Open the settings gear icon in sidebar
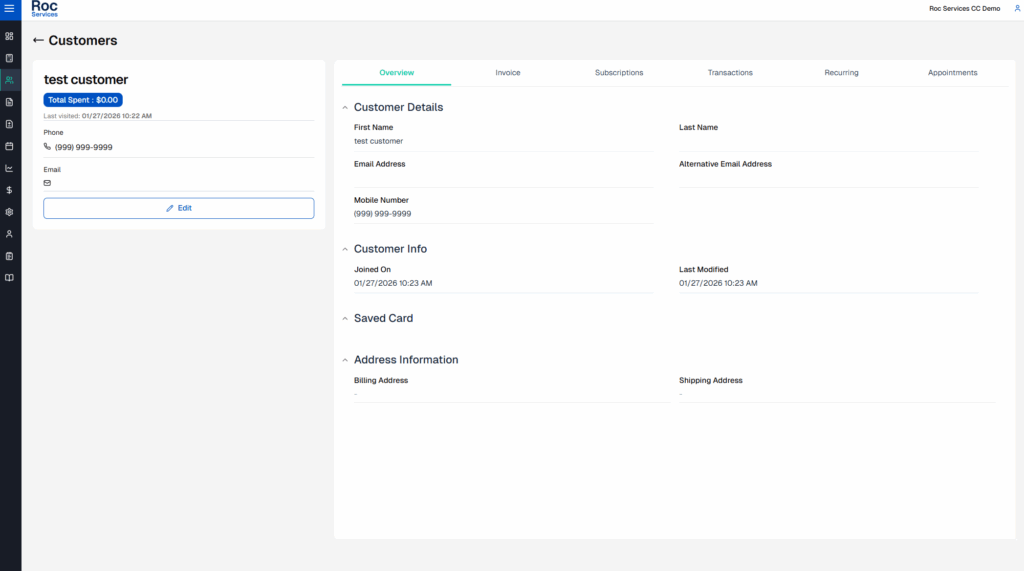The height and width of the screenshot is (571, 1024). [10, 212]
